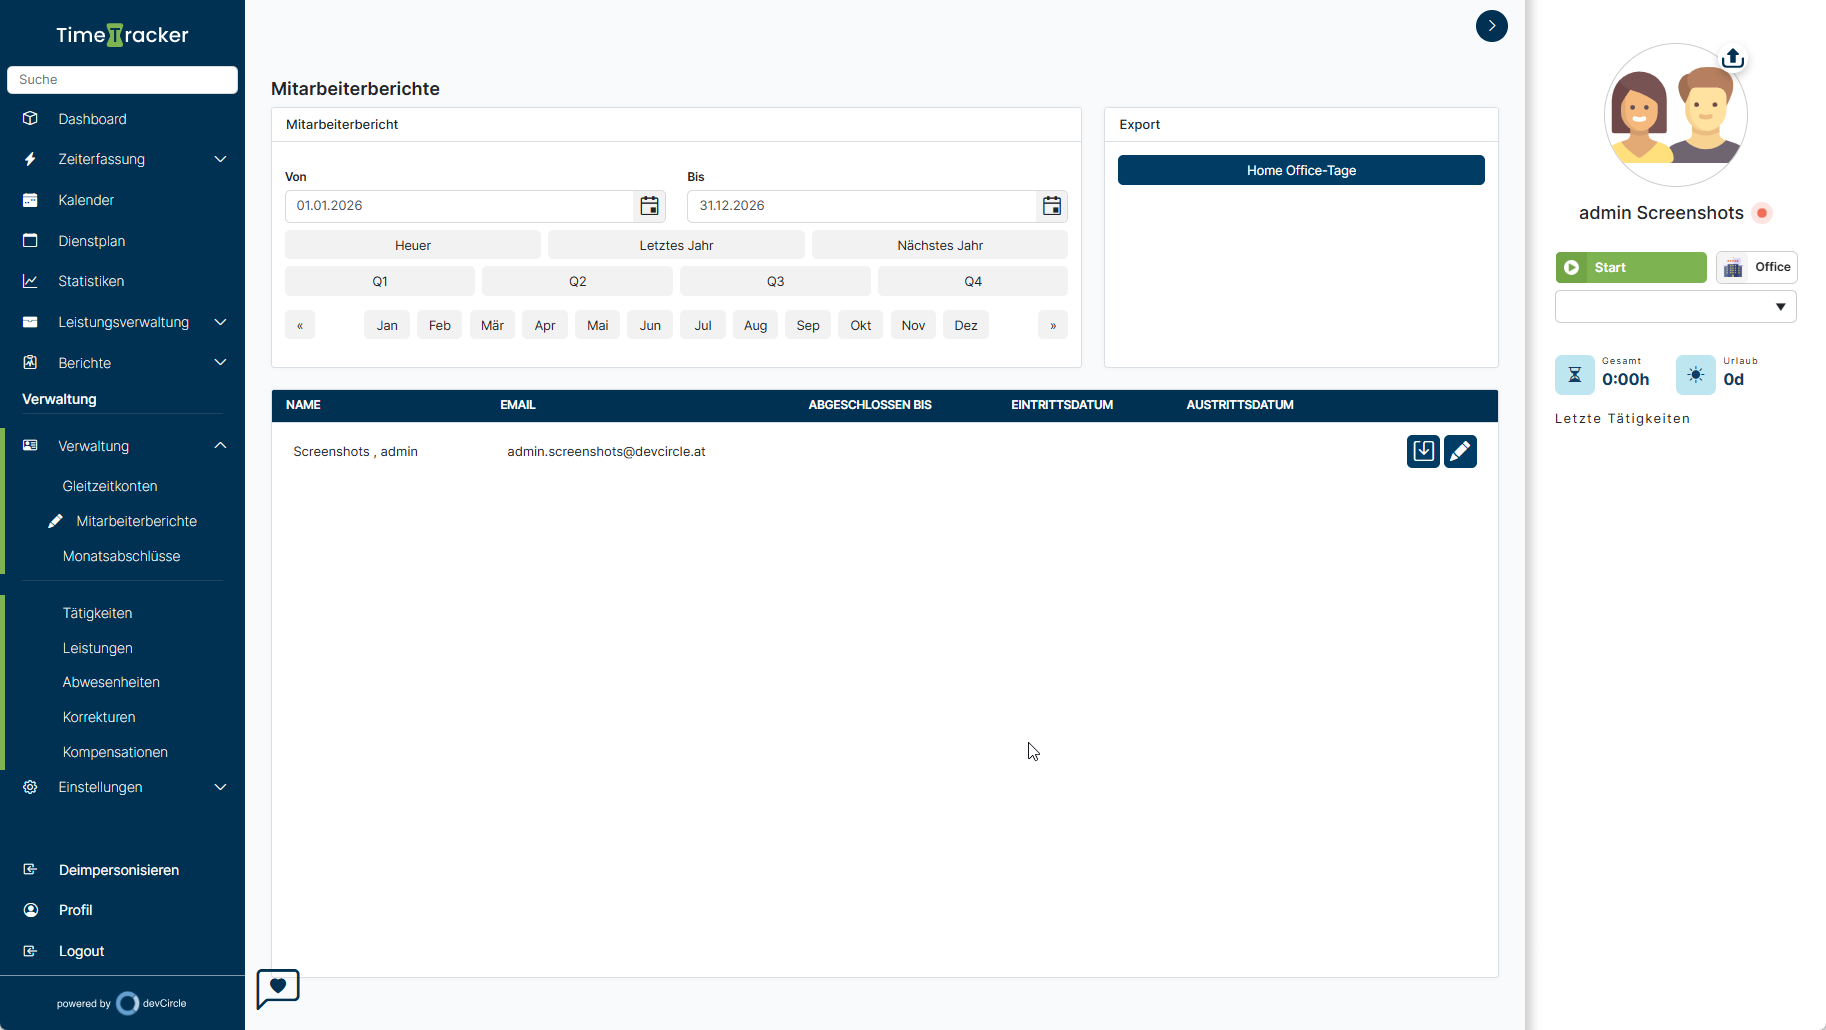Go to next period with » button
Image resolution: width=1826 pixels, height=1030 pixels.
coord(1053,325)
